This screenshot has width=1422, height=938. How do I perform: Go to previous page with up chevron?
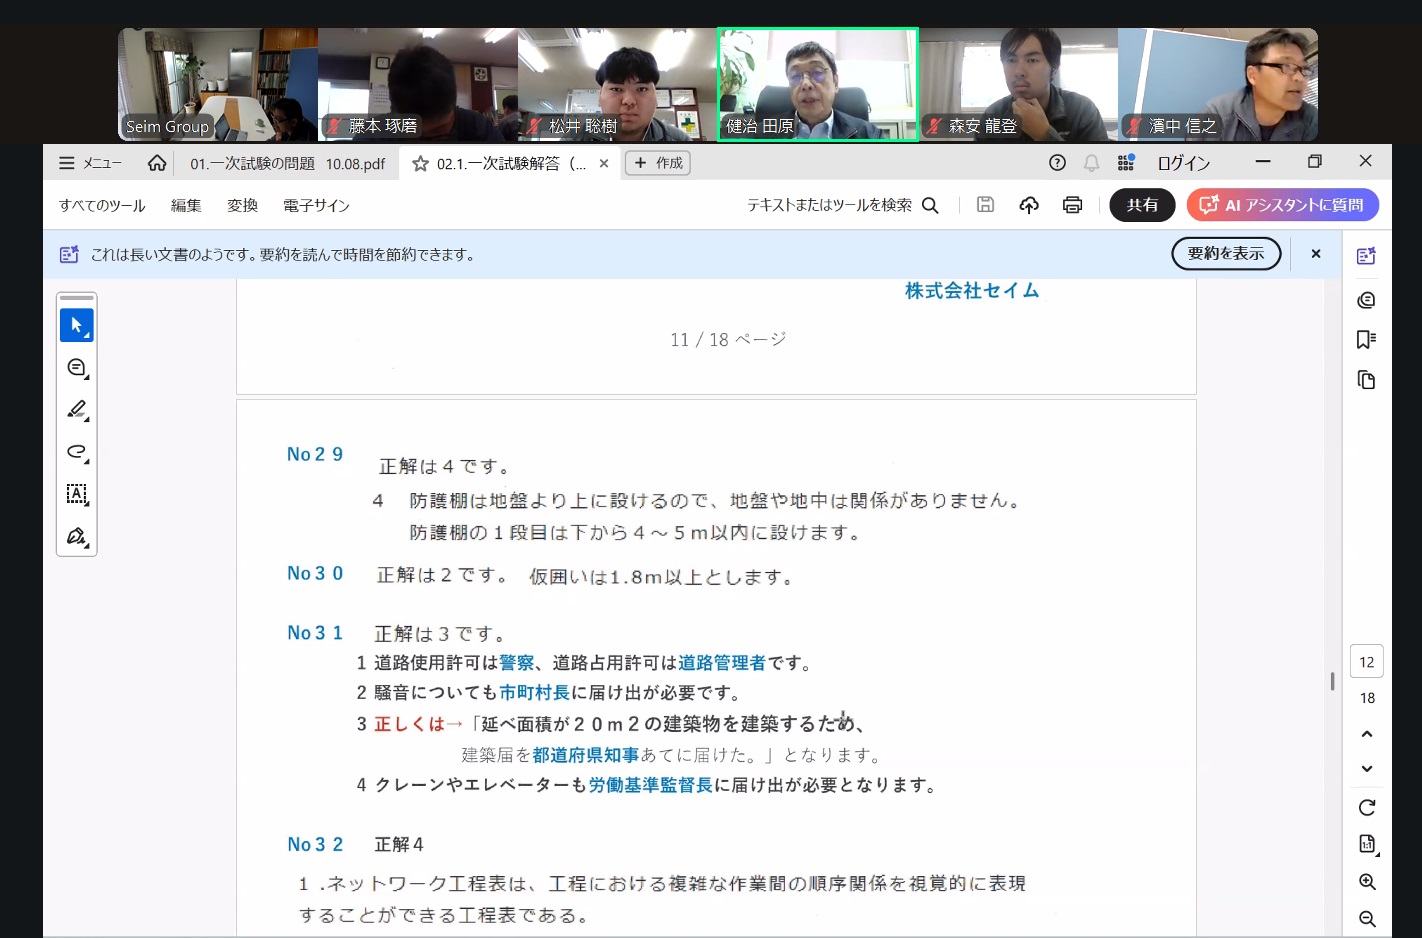click(1367, 734)
